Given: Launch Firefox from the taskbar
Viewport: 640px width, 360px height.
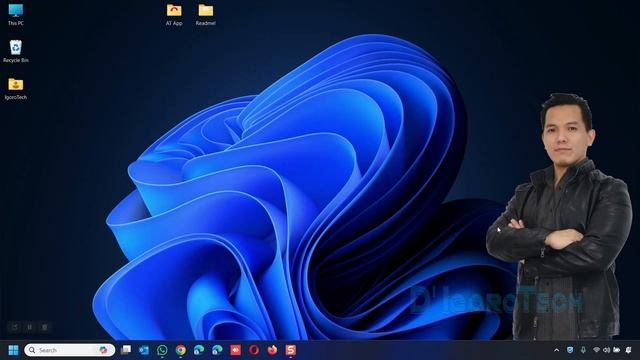Looking at the screenshot, I should (x=272, y=350).
